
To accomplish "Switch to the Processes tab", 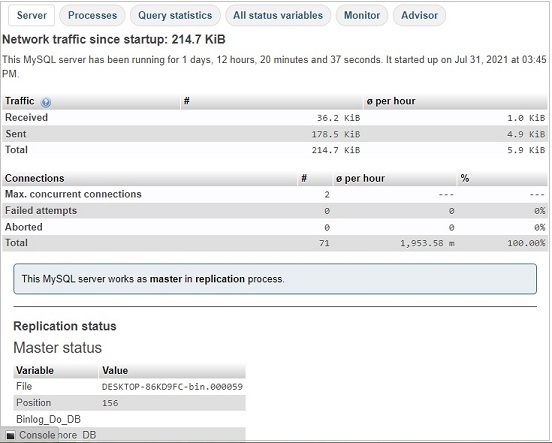I will click(x=92, y=15).
